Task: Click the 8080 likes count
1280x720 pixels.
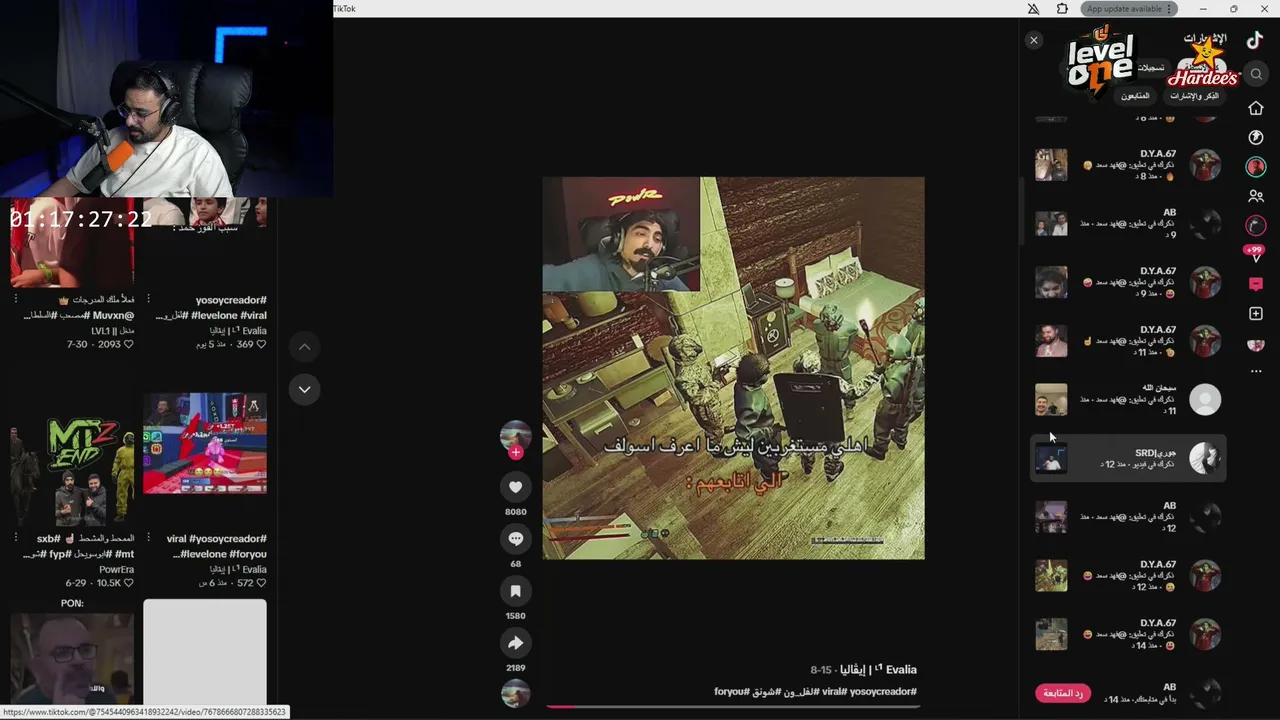Action: (x=515, y=512)
